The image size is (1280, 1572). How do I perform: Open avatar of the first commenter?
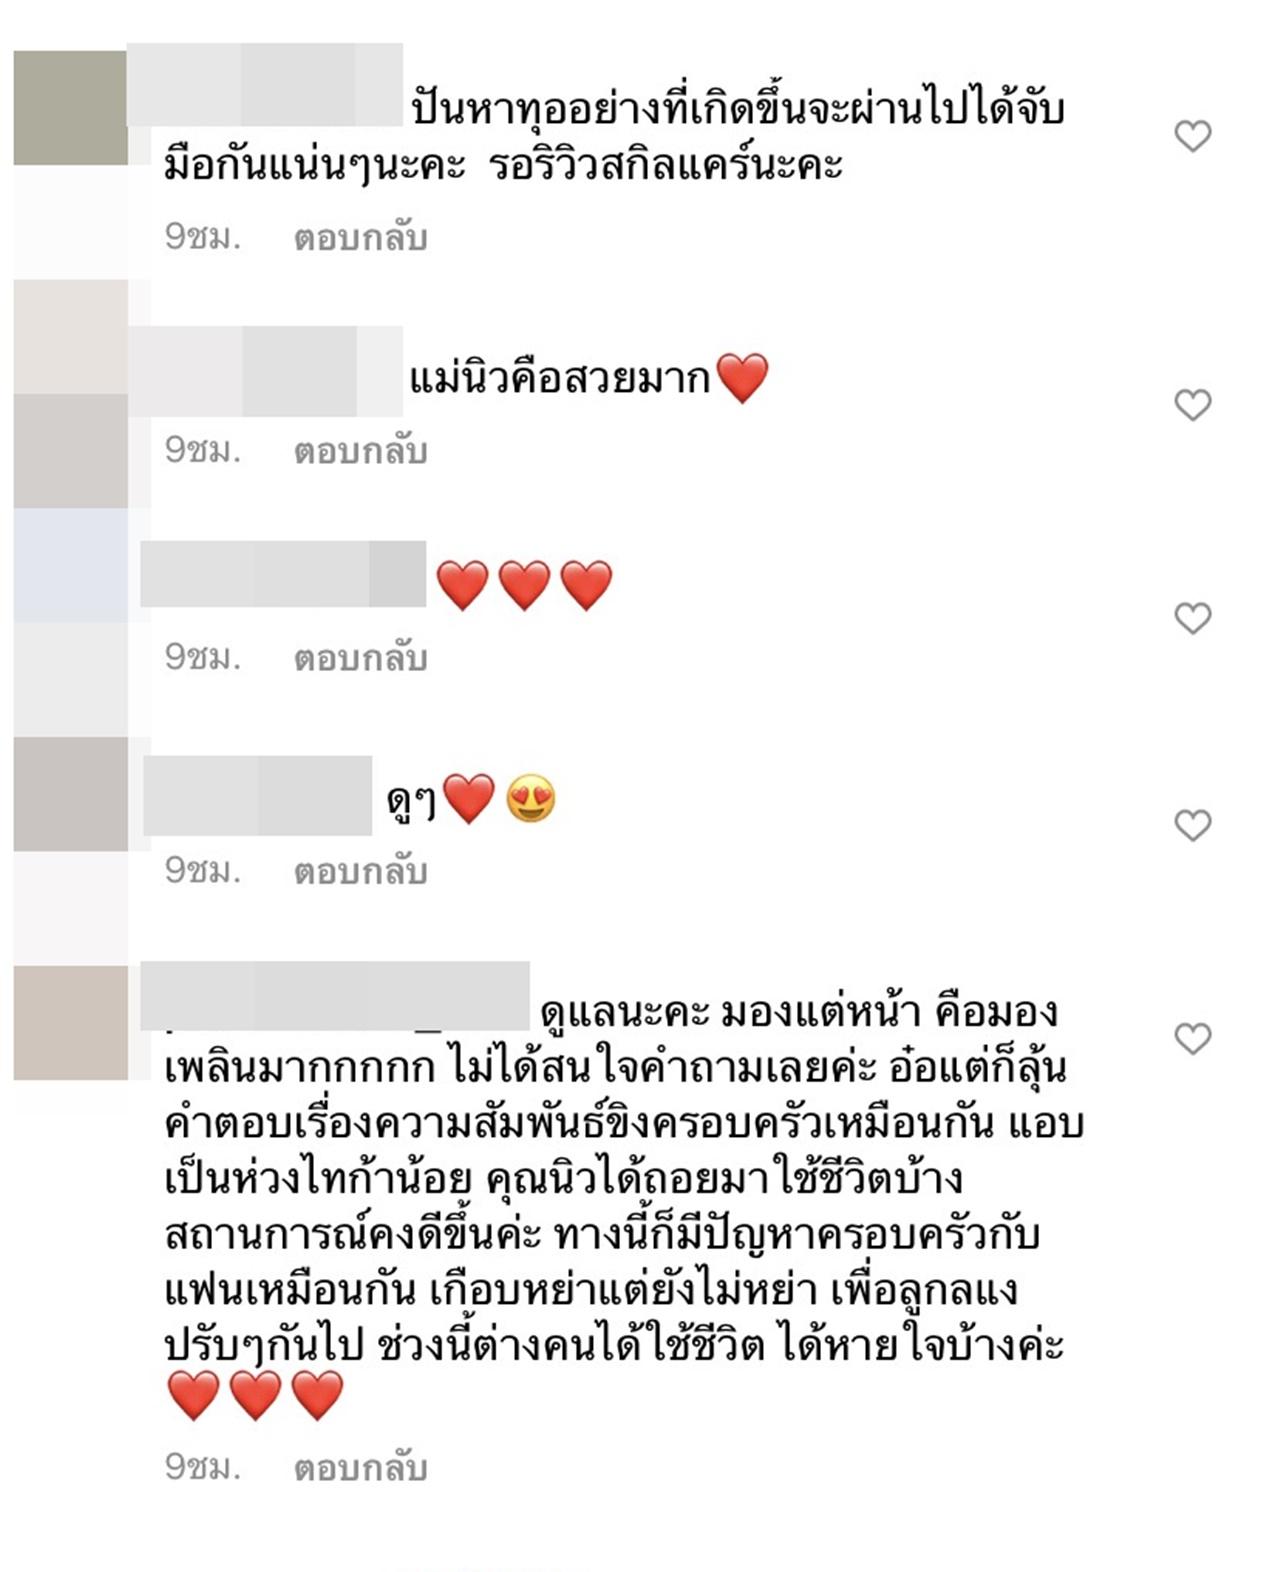(x=70, y=108)
